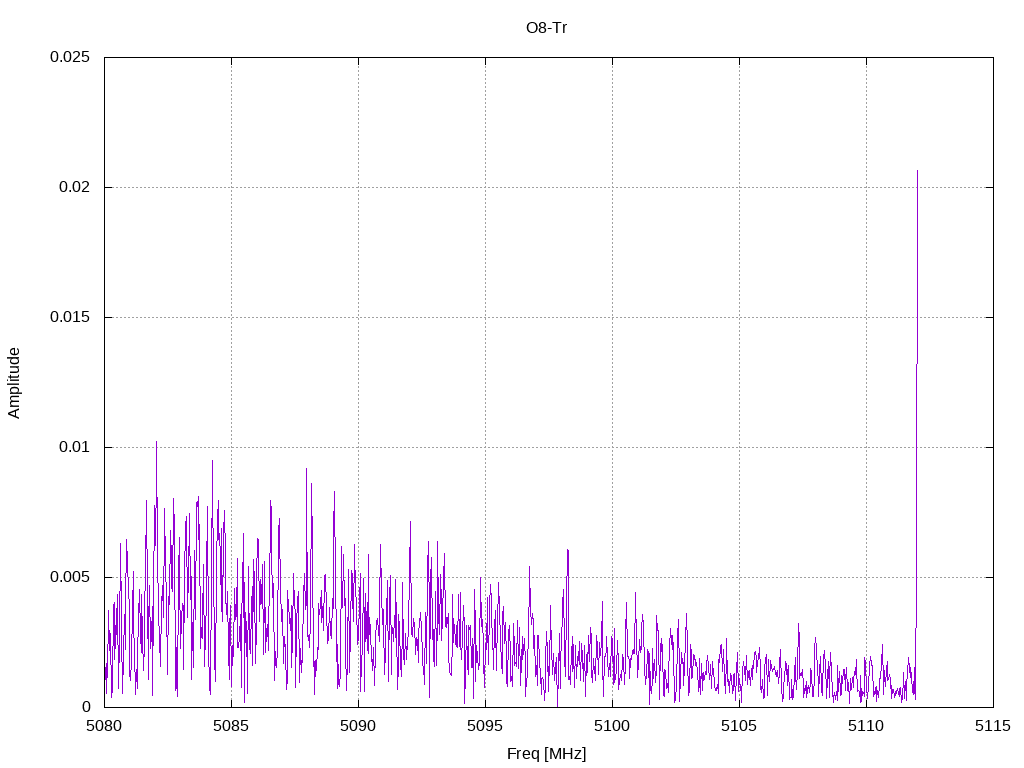The width and height of the screenshot is (1024, 768).
Task: Click y-axis tick label 0.015
Action: [70, 317]
